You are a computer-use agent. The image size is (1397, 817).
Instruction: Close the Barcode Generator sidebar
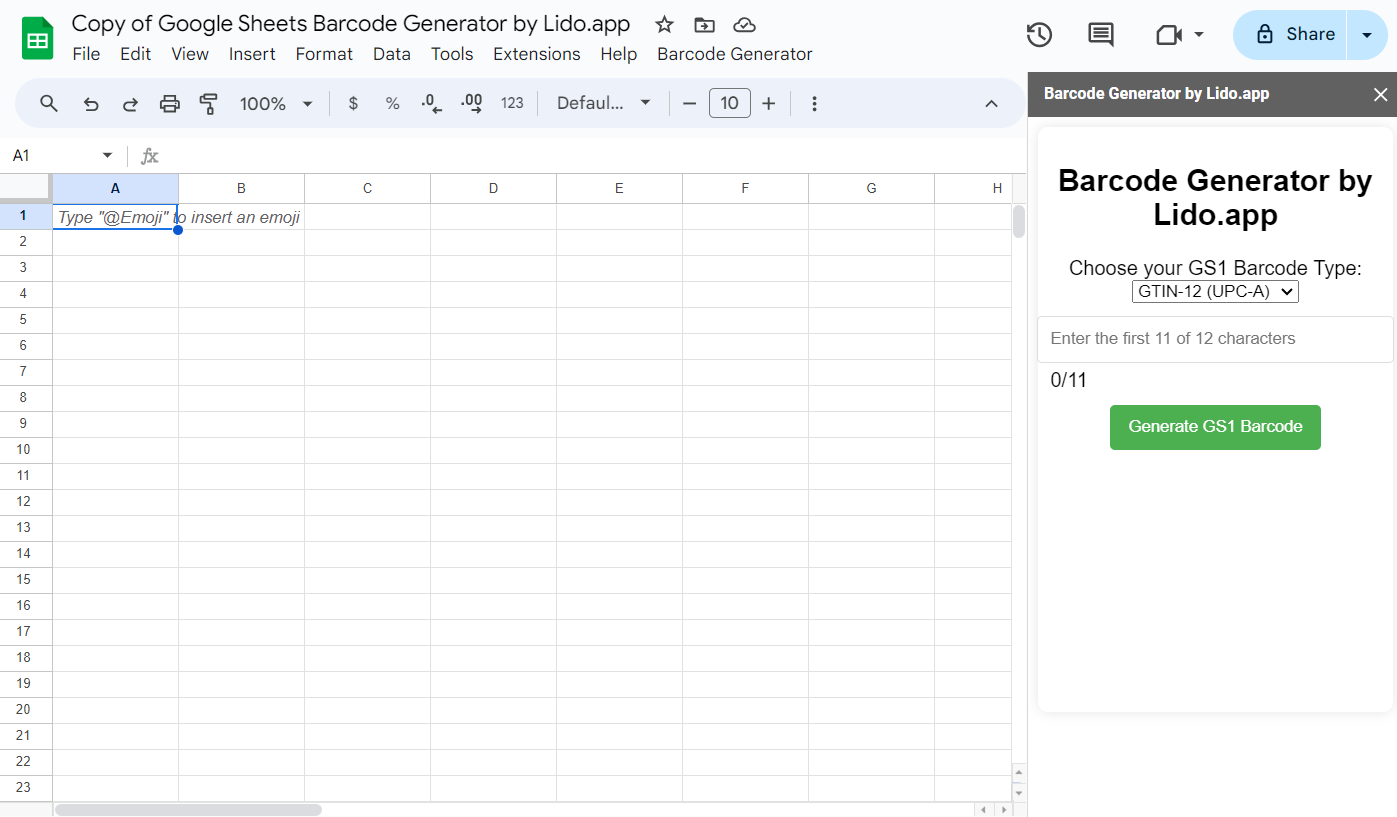coord(1381,94)
